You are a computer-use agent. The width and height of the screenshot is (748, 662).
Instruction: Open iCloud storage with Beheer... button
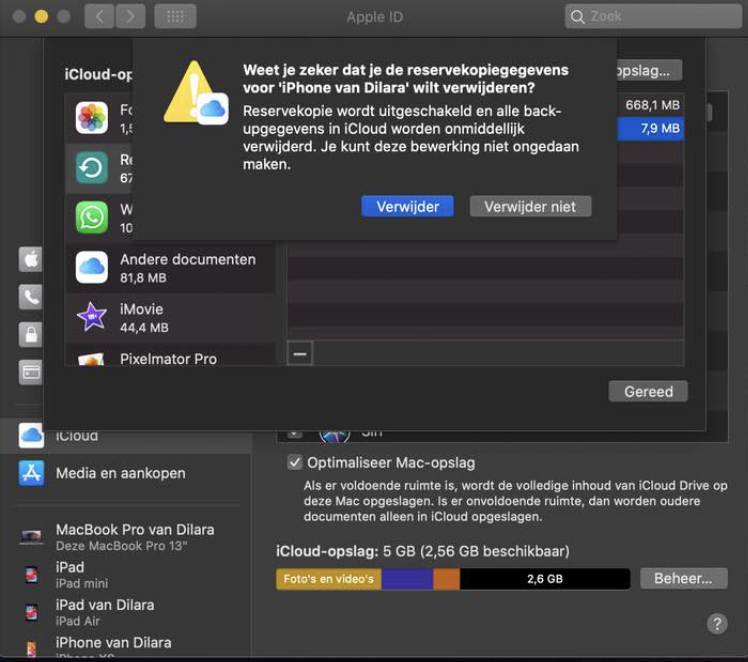point(683,579)
